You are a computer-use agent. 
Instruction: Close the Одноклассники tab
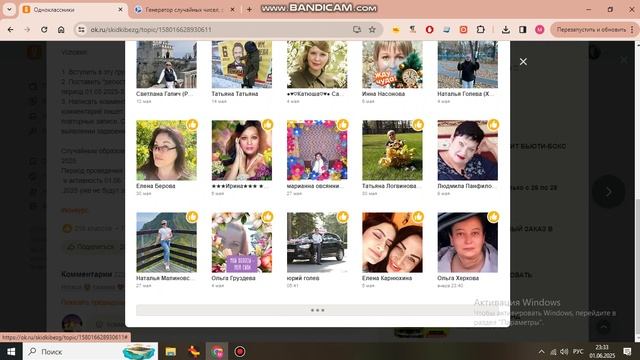point(120,9)
